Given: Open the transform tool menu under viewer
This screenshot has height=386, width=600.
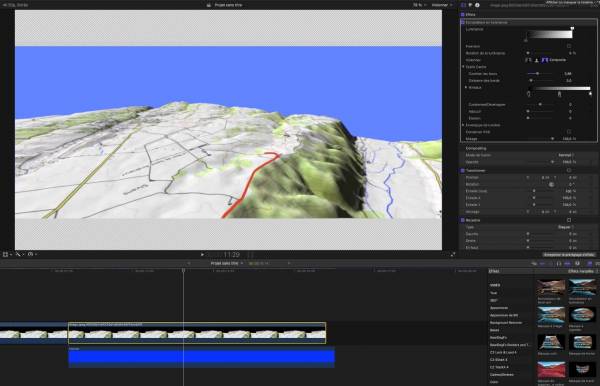Looking at the screenshot, I should 7,254.
